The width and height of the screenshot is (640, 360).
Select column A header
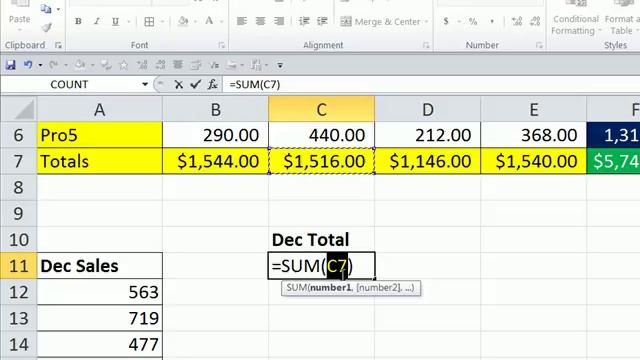(x=100, y=109)
